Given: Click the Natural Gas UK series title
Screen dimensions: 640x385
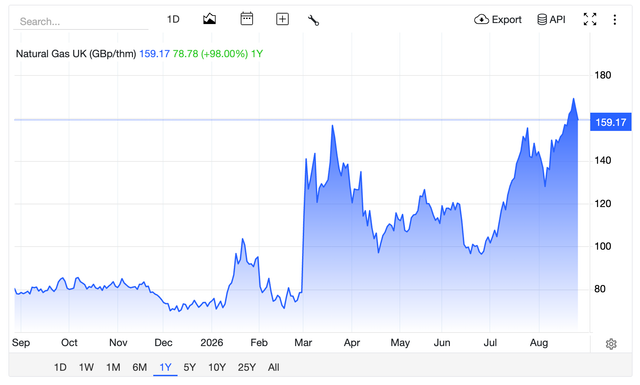Looking at the screenshot, I should click(76, 54).
